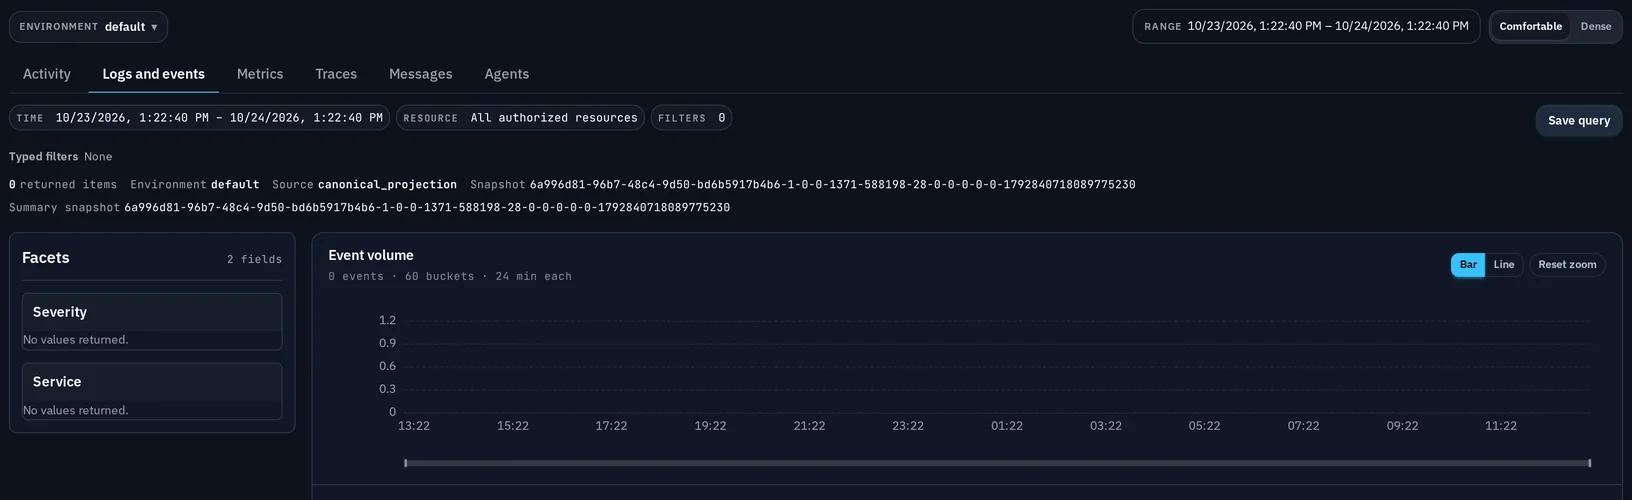The width and height of the screenshot is (1632, 500).
Task: Go to the Traces tab
Action: [x=336, y=74]
